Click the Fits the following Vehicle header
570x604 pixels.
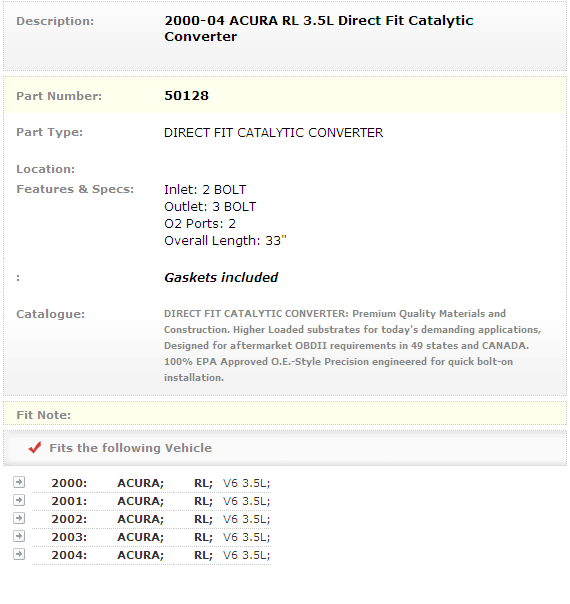pyautogui.click(x=131, y=448)
